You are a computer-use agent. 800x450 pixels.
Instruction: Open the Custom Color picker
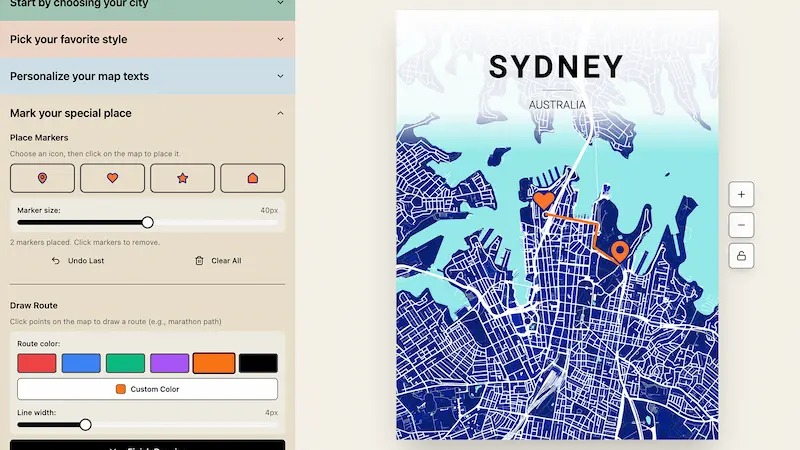[x=147, y=389]
